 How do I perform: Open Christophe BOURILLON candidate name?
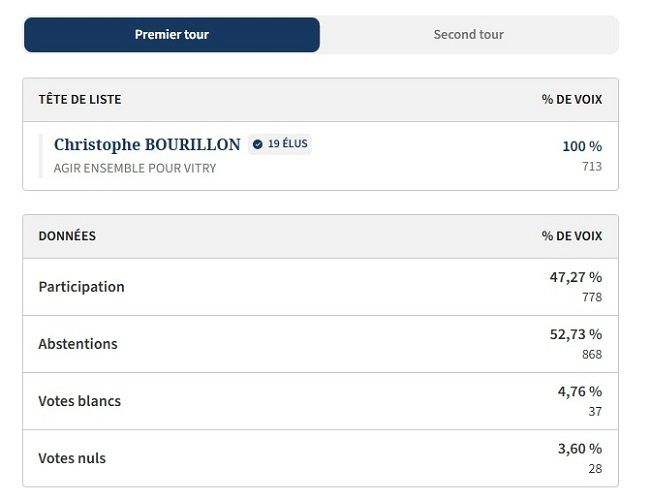click(147, 145)
